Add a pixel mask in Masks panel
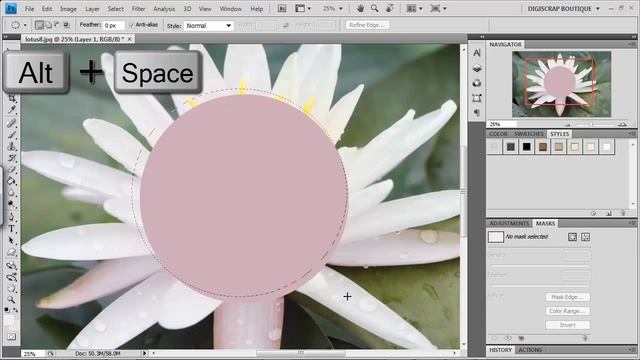Viewport: 640px width, 360px height. tap(572, 237)
